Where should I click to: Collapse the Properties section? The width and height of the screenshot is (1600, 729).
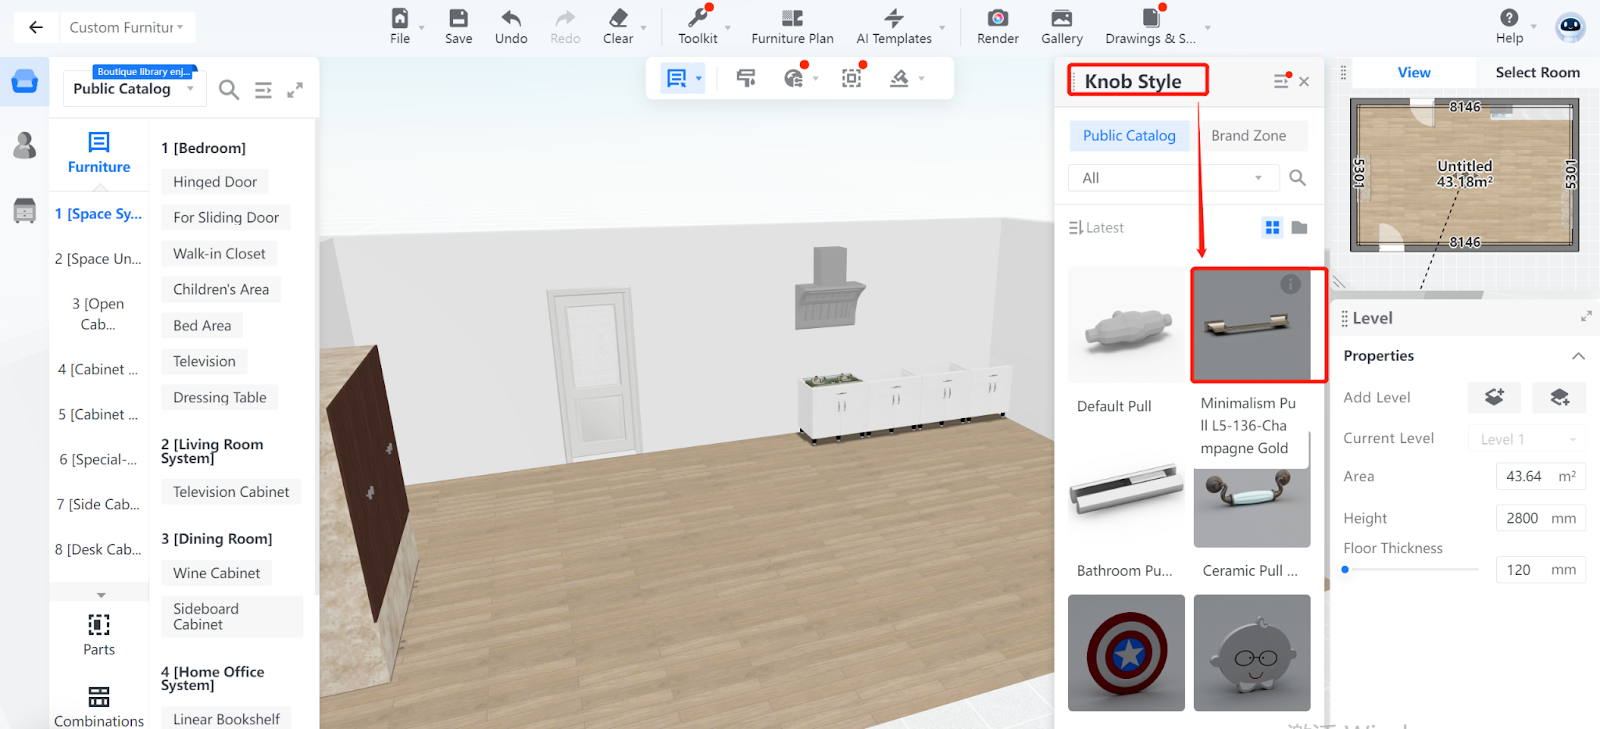tap(1578, 356)
